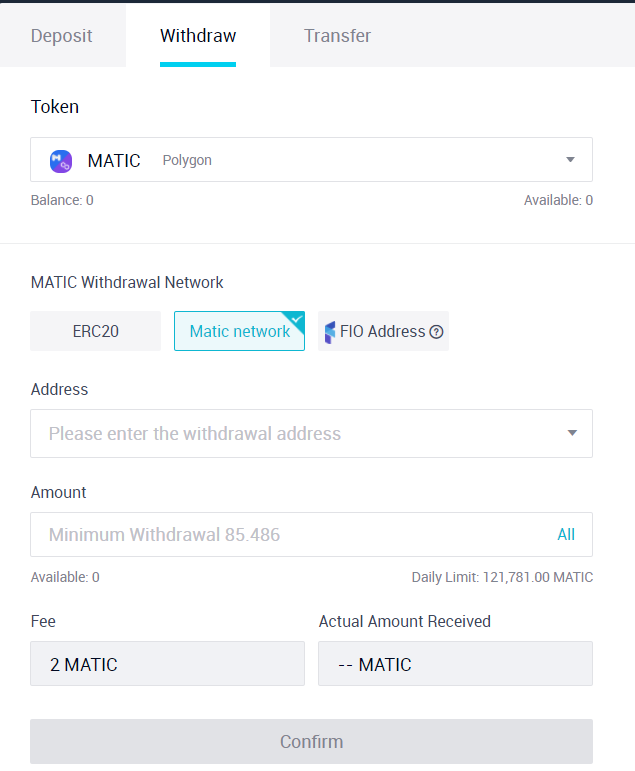Choose the FIO Address network option
This screenshot has height=771, width=635.
(x=383, y=331)
